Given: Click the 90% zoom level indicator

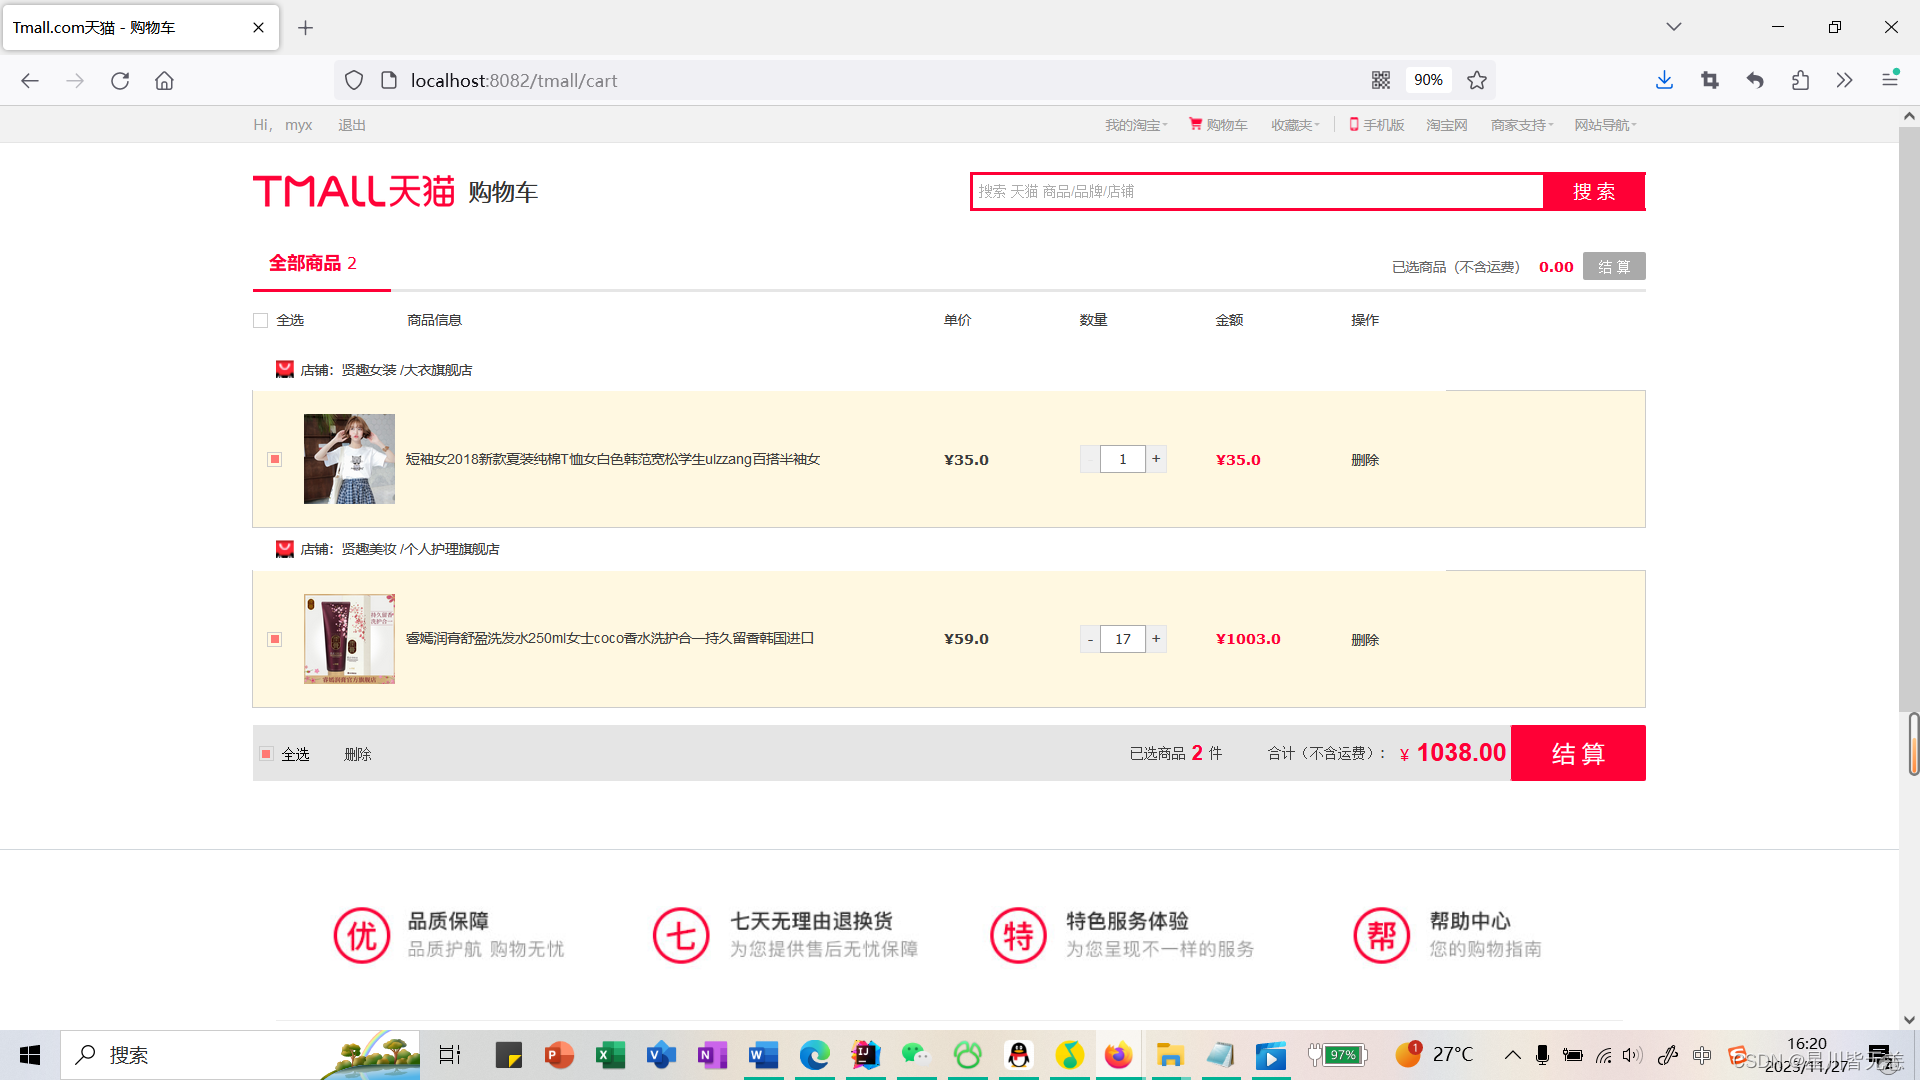Looking at the screenshot, I should [1428, 80].
